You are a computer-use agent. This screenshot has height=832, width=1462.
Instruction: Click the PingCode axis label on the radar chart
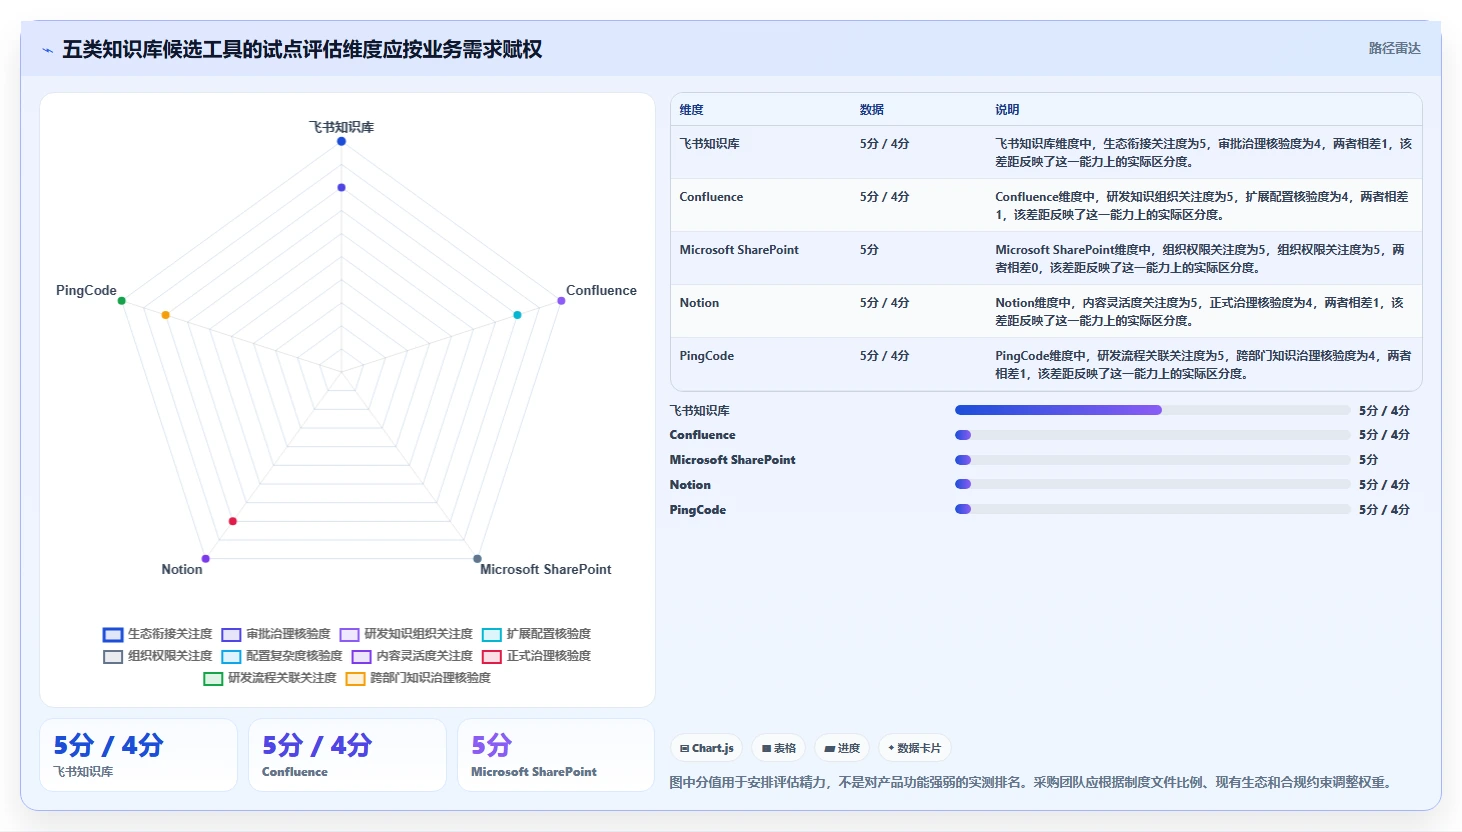tap(86, 290)
